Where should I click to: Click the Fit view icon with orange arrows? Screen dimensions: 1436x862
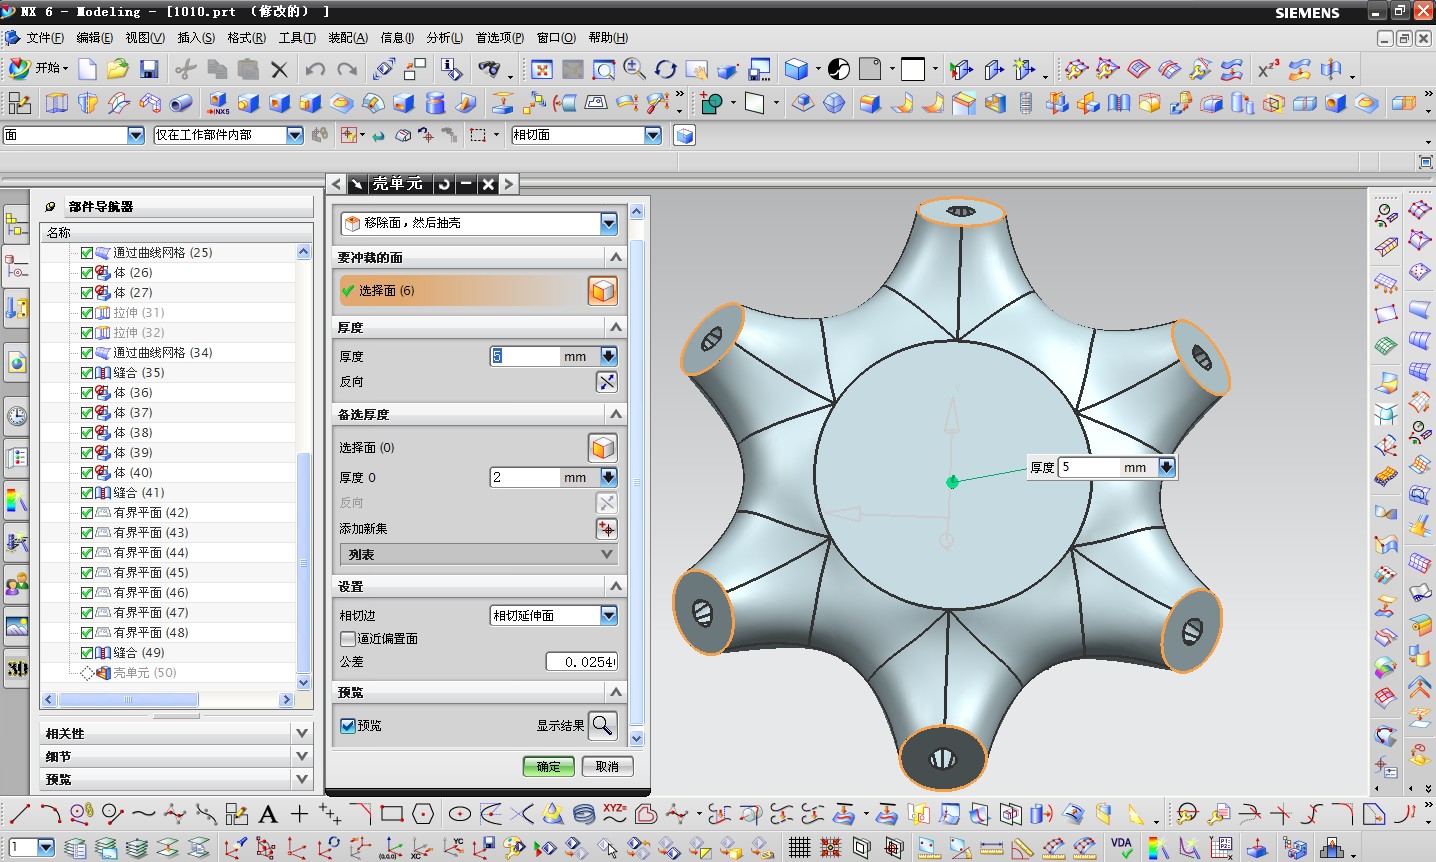coord(541,69)
